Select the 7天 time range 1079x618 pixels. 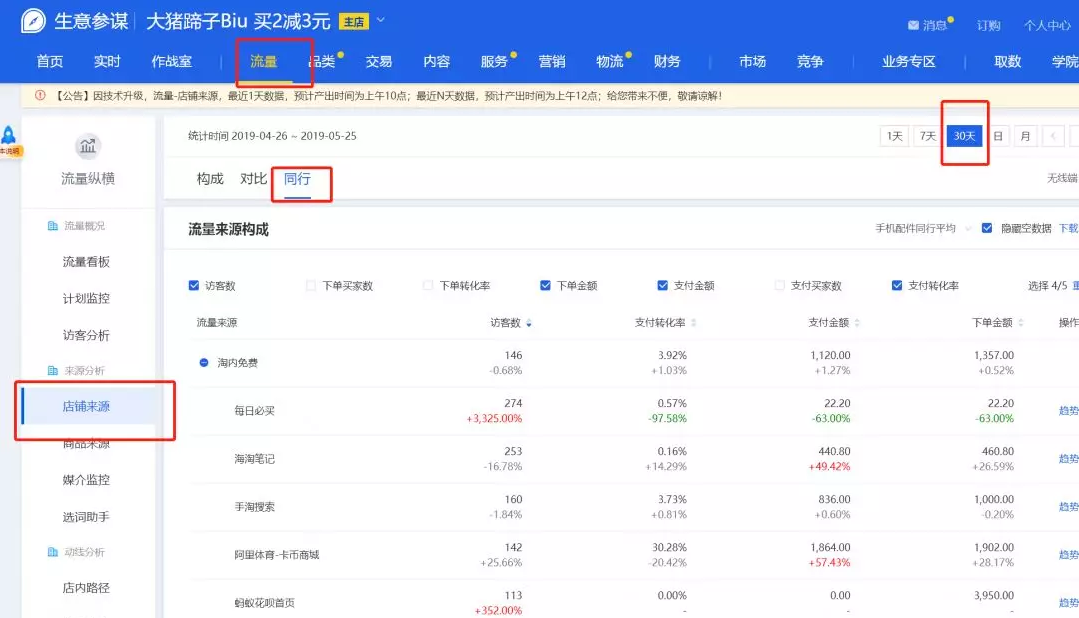coord(928,136)
